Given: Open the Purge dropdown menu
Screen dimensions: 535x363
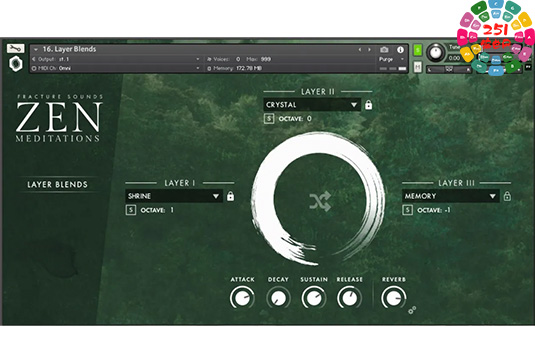Looking at the screenshot, I should point(391,59).
